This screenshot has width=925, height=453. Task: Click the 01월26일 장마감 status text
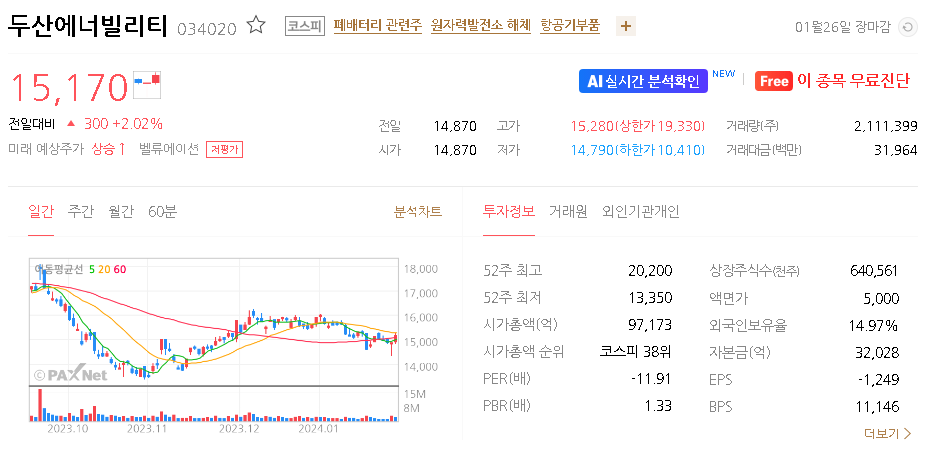842,27
